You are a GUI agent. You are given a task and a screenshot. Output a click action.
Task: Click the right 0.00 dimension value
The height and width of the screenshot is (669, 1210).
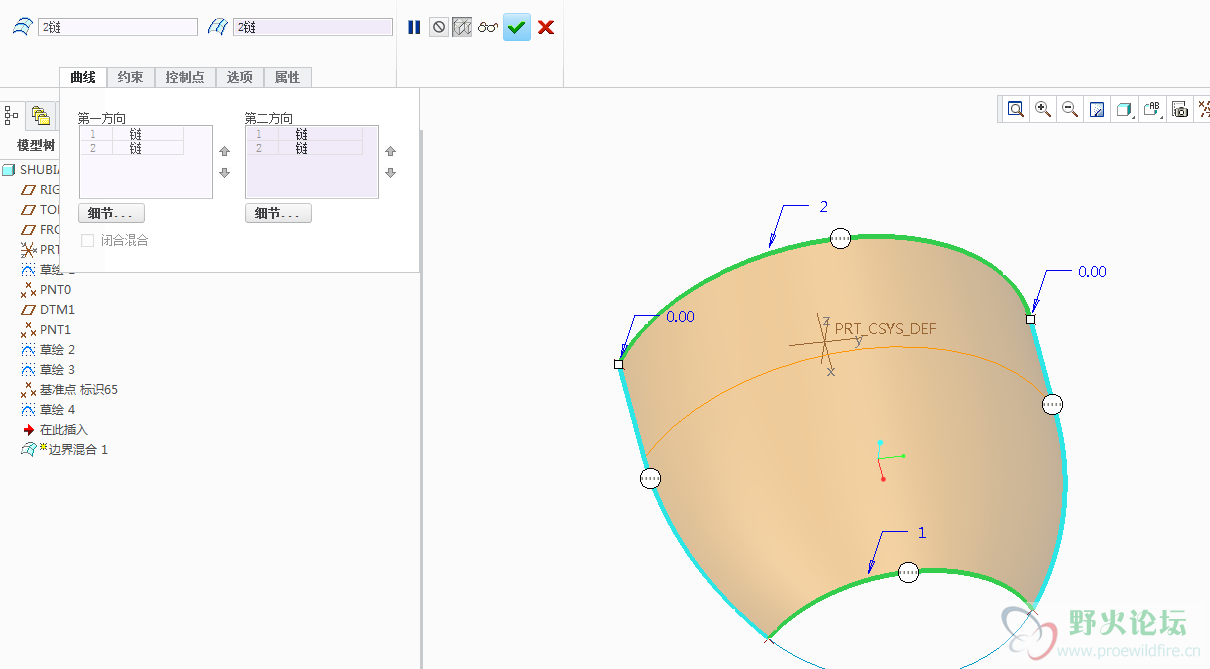tap(1092, 272)
